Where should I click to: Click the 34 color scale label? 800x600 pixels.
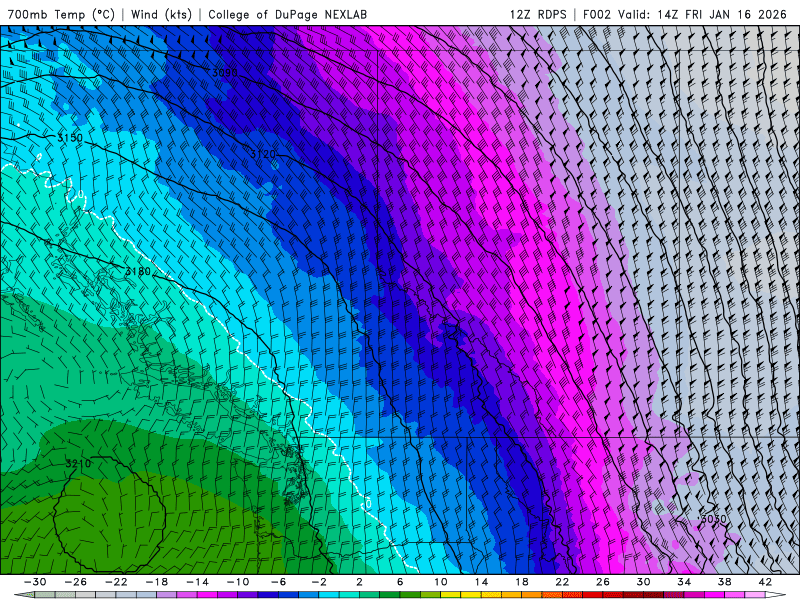tap(684, 582)
